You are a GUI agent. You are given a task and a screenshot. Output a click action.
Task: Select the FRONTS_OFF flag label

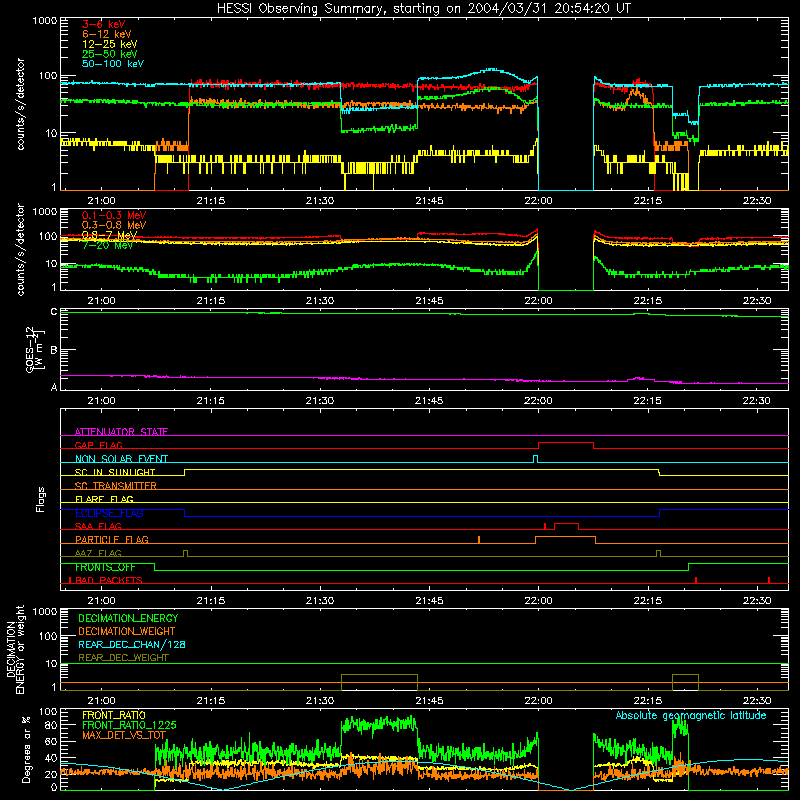[x=105, y=567]
